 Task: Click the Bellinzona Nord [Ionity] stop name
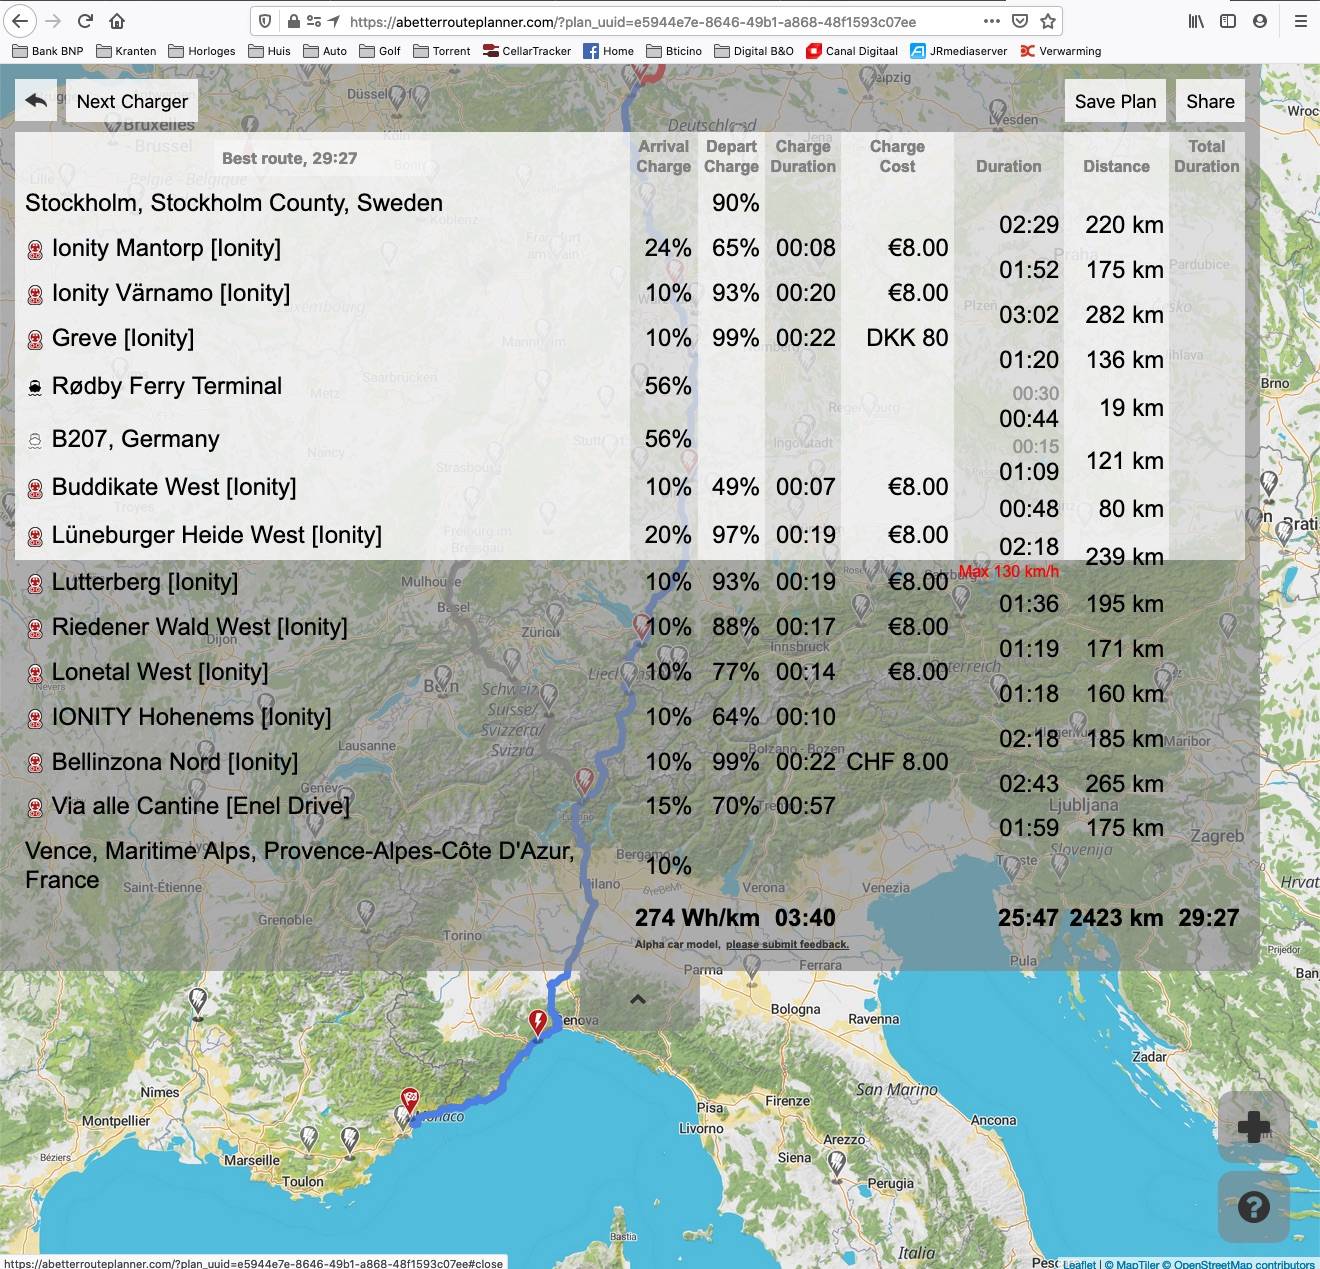click(x=175, y=762)
